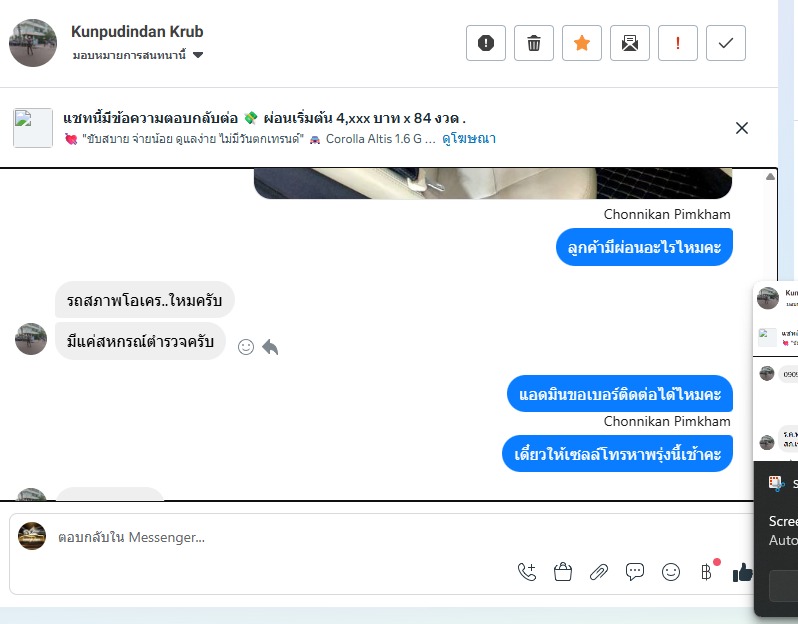
Task: Open emoji picker in the reply bar
Action: pos(671,572)
